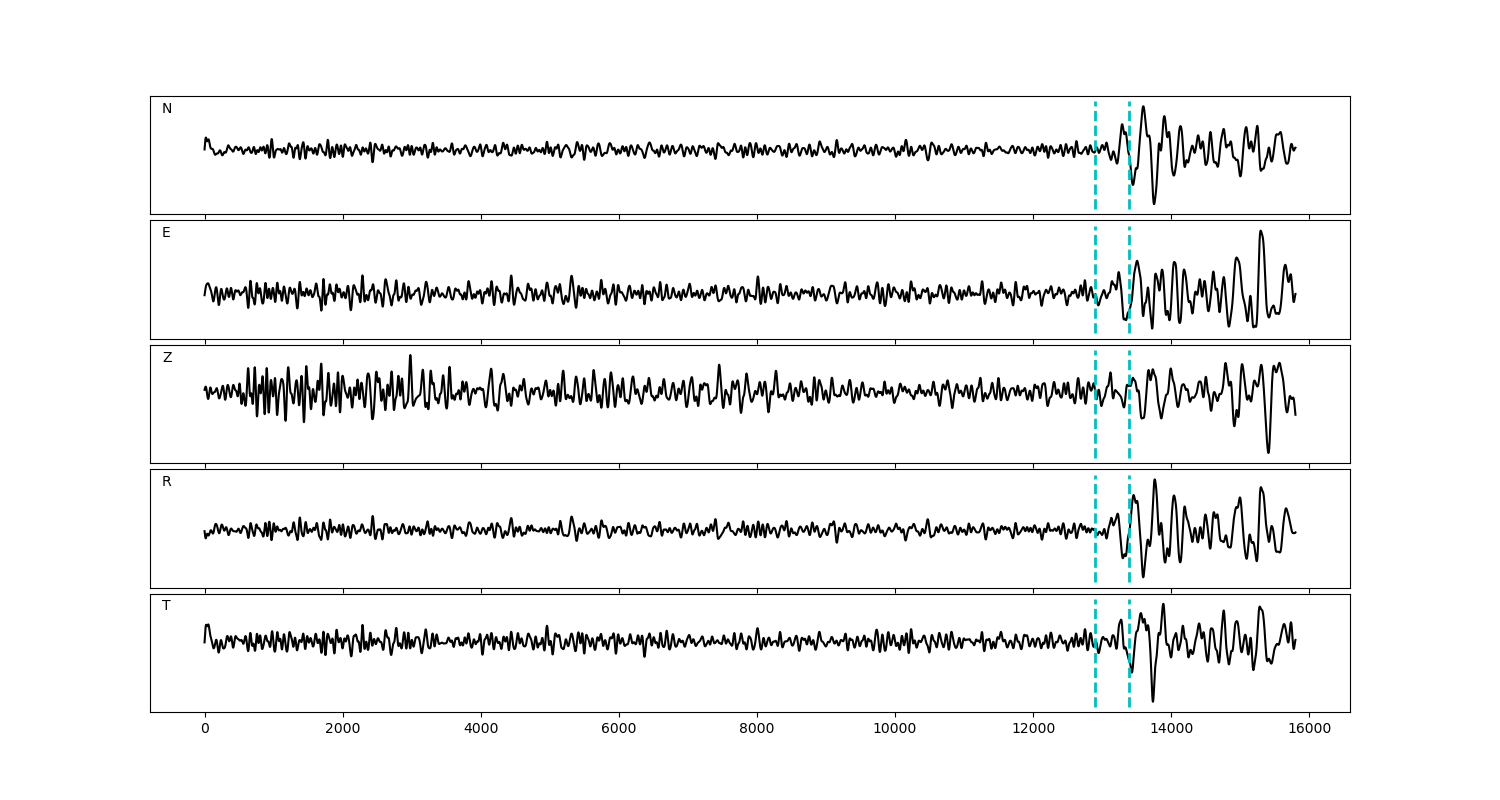Image resolution: width=1500 pixels, height=800 pixels.
Task: Select the R channel label
Action: coord(167,482)
